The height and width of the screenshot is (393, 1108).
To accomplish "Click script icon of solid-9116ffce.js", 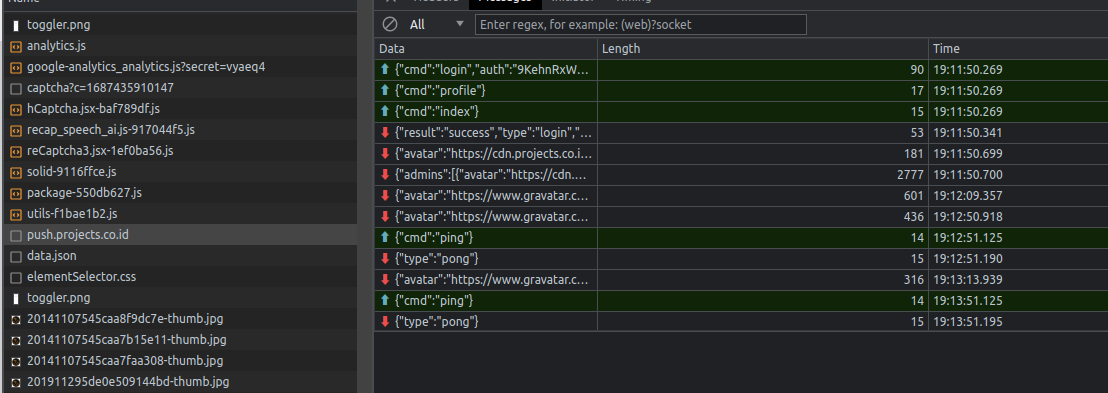I will click(x=16, y=172).
